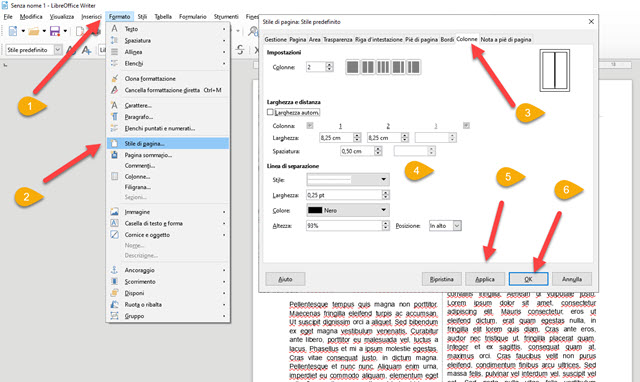This screenshot has width=640, height=382.
Task: Select the narrow-left wide-right columns preset
Action: pyautogui.click(x=413, y=67)
